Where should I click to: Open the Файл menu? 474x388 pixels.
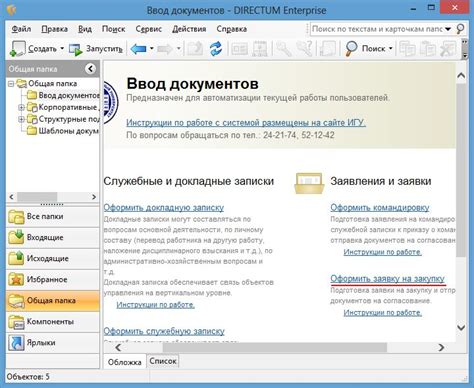pos(21,29)
